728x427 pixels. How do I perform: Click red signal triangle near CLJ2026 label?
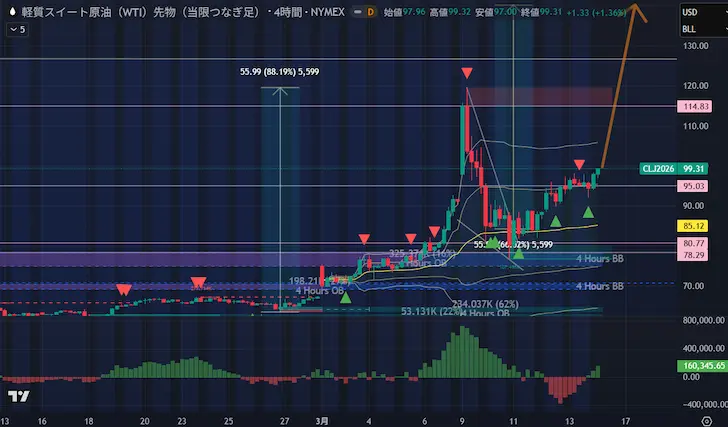[x=579, y=164]
